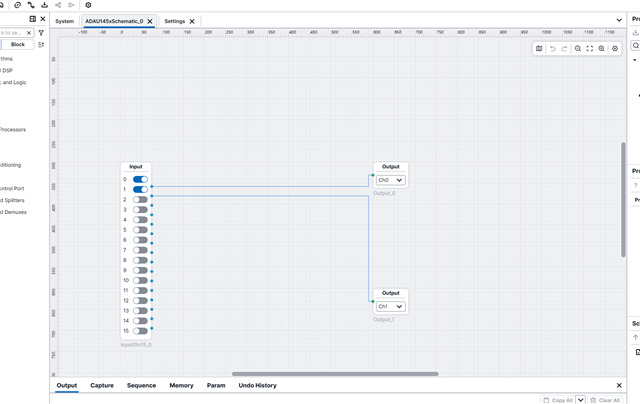Open the filter funnel in toolbox
The height and width of the screenshot is (404, 640).
point(41,33)
